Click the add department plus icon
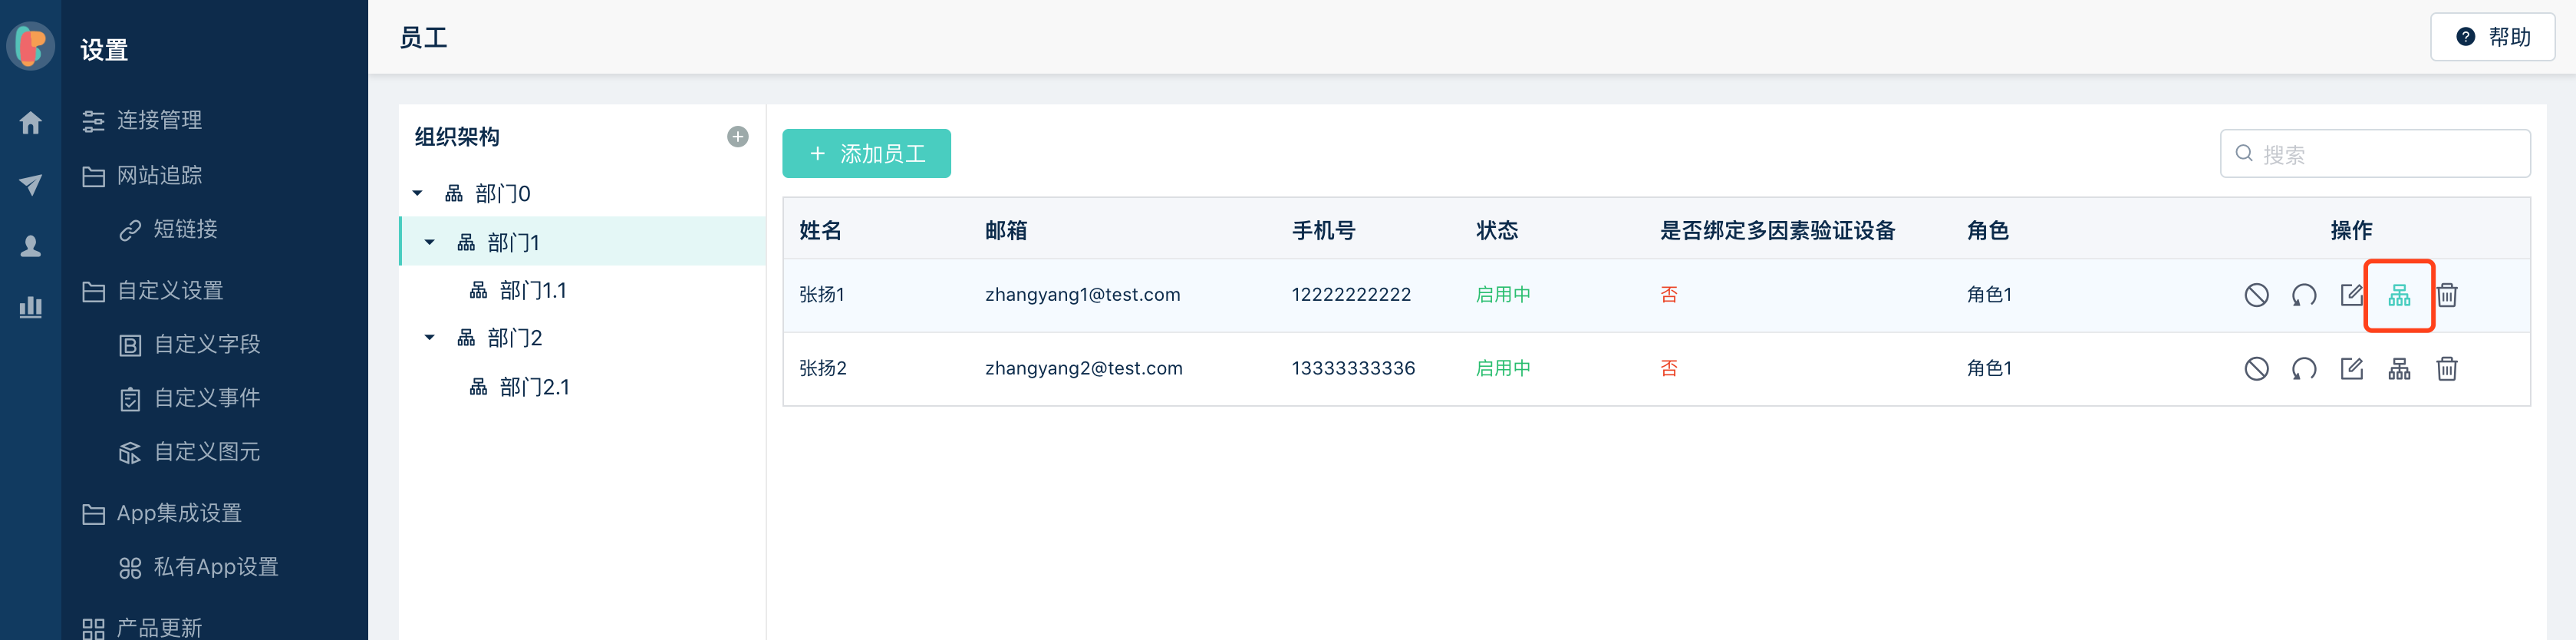 738,137
